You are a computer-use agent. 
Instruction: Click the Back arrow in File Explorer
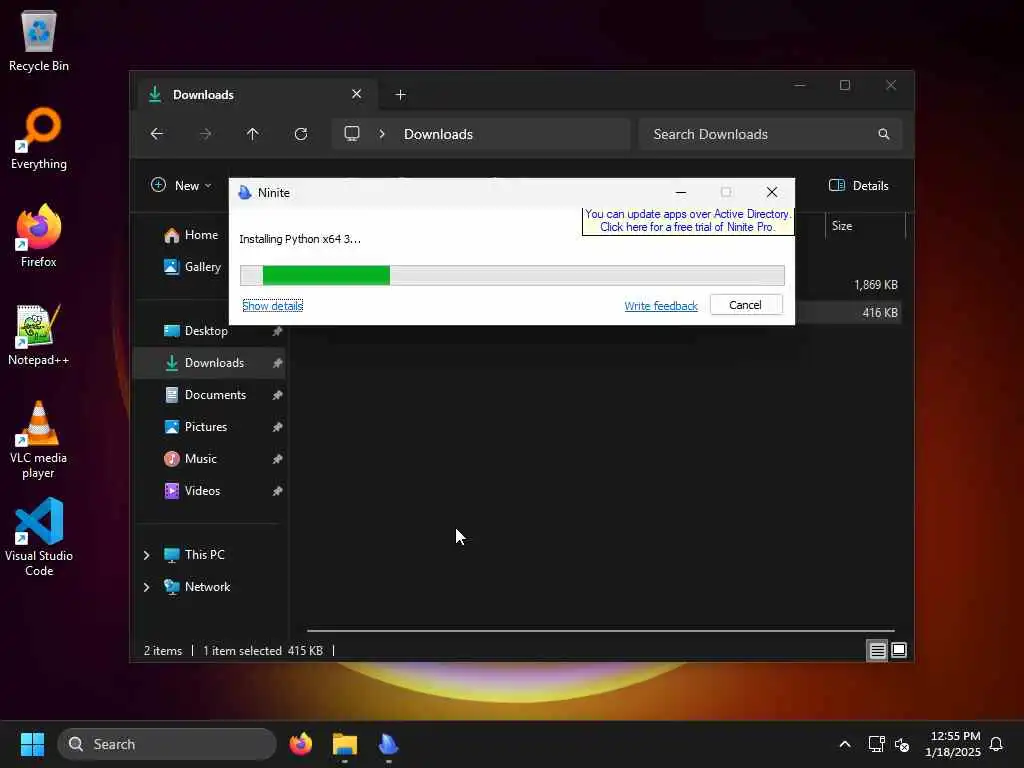(157, 134)
